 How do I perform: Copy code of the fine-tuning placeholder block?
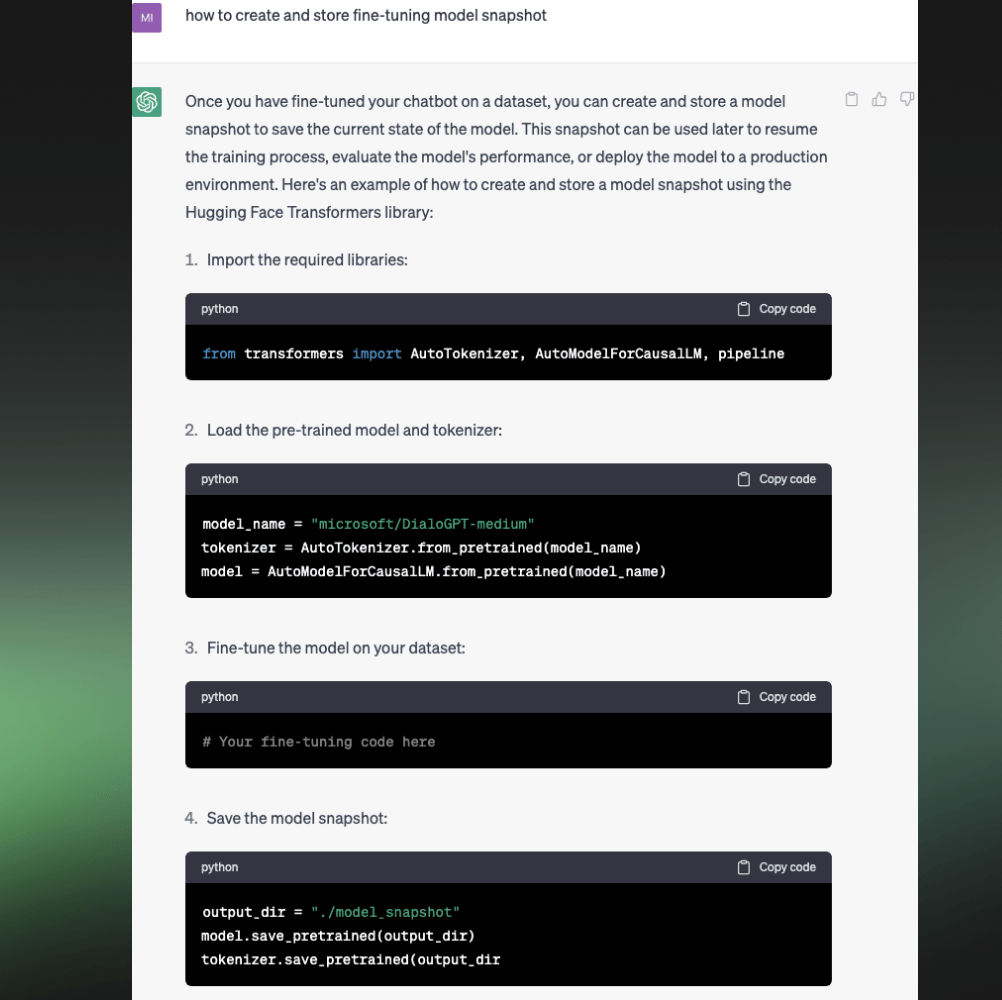coord(776,696)
